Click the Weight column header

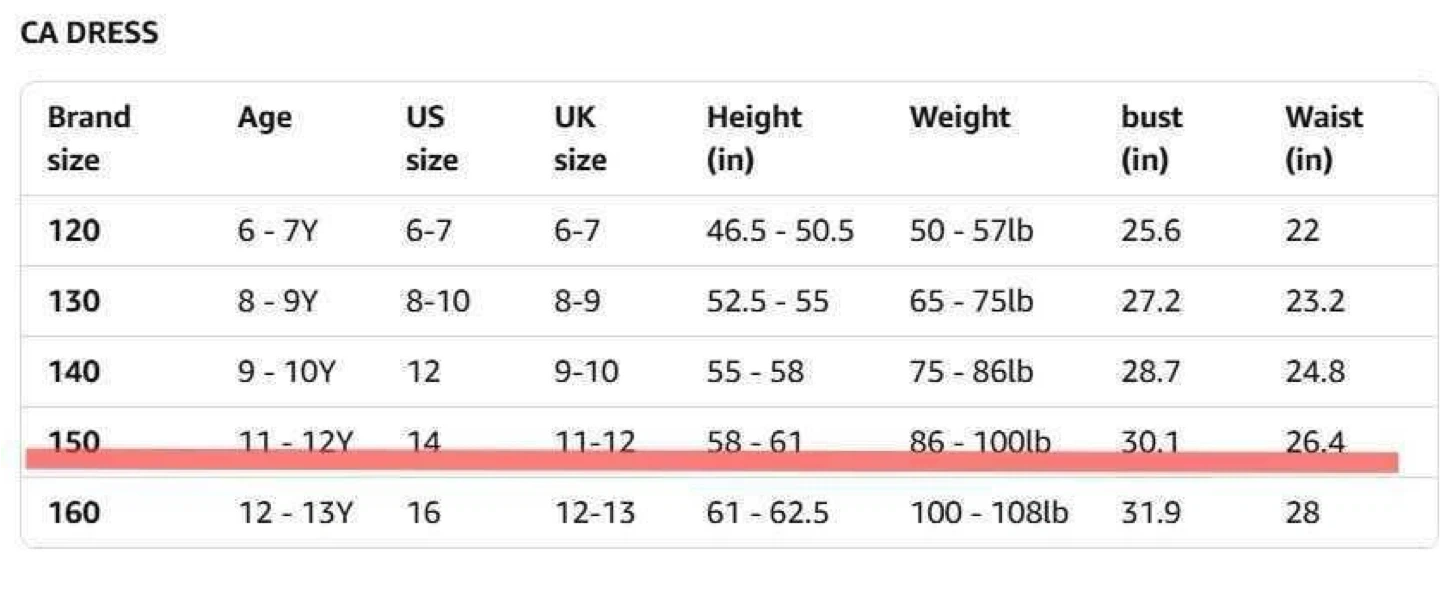[x=960, y=118]
